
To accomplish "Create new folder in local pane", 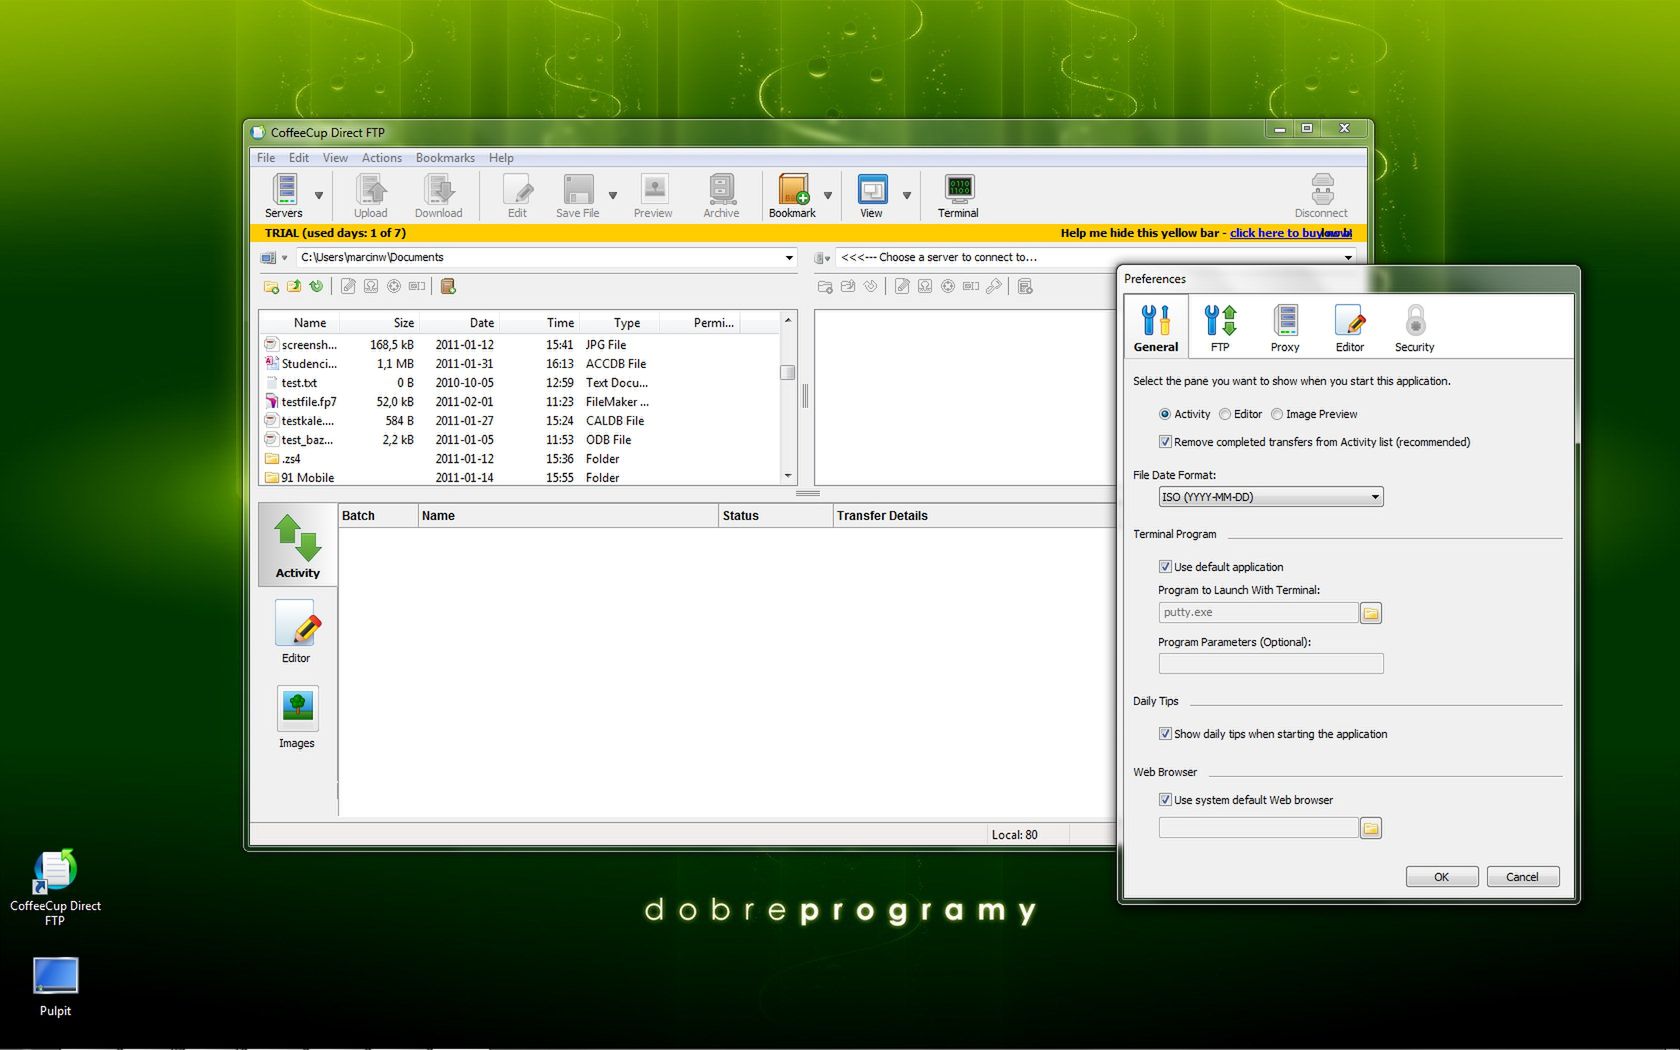I will click(271, 287).
